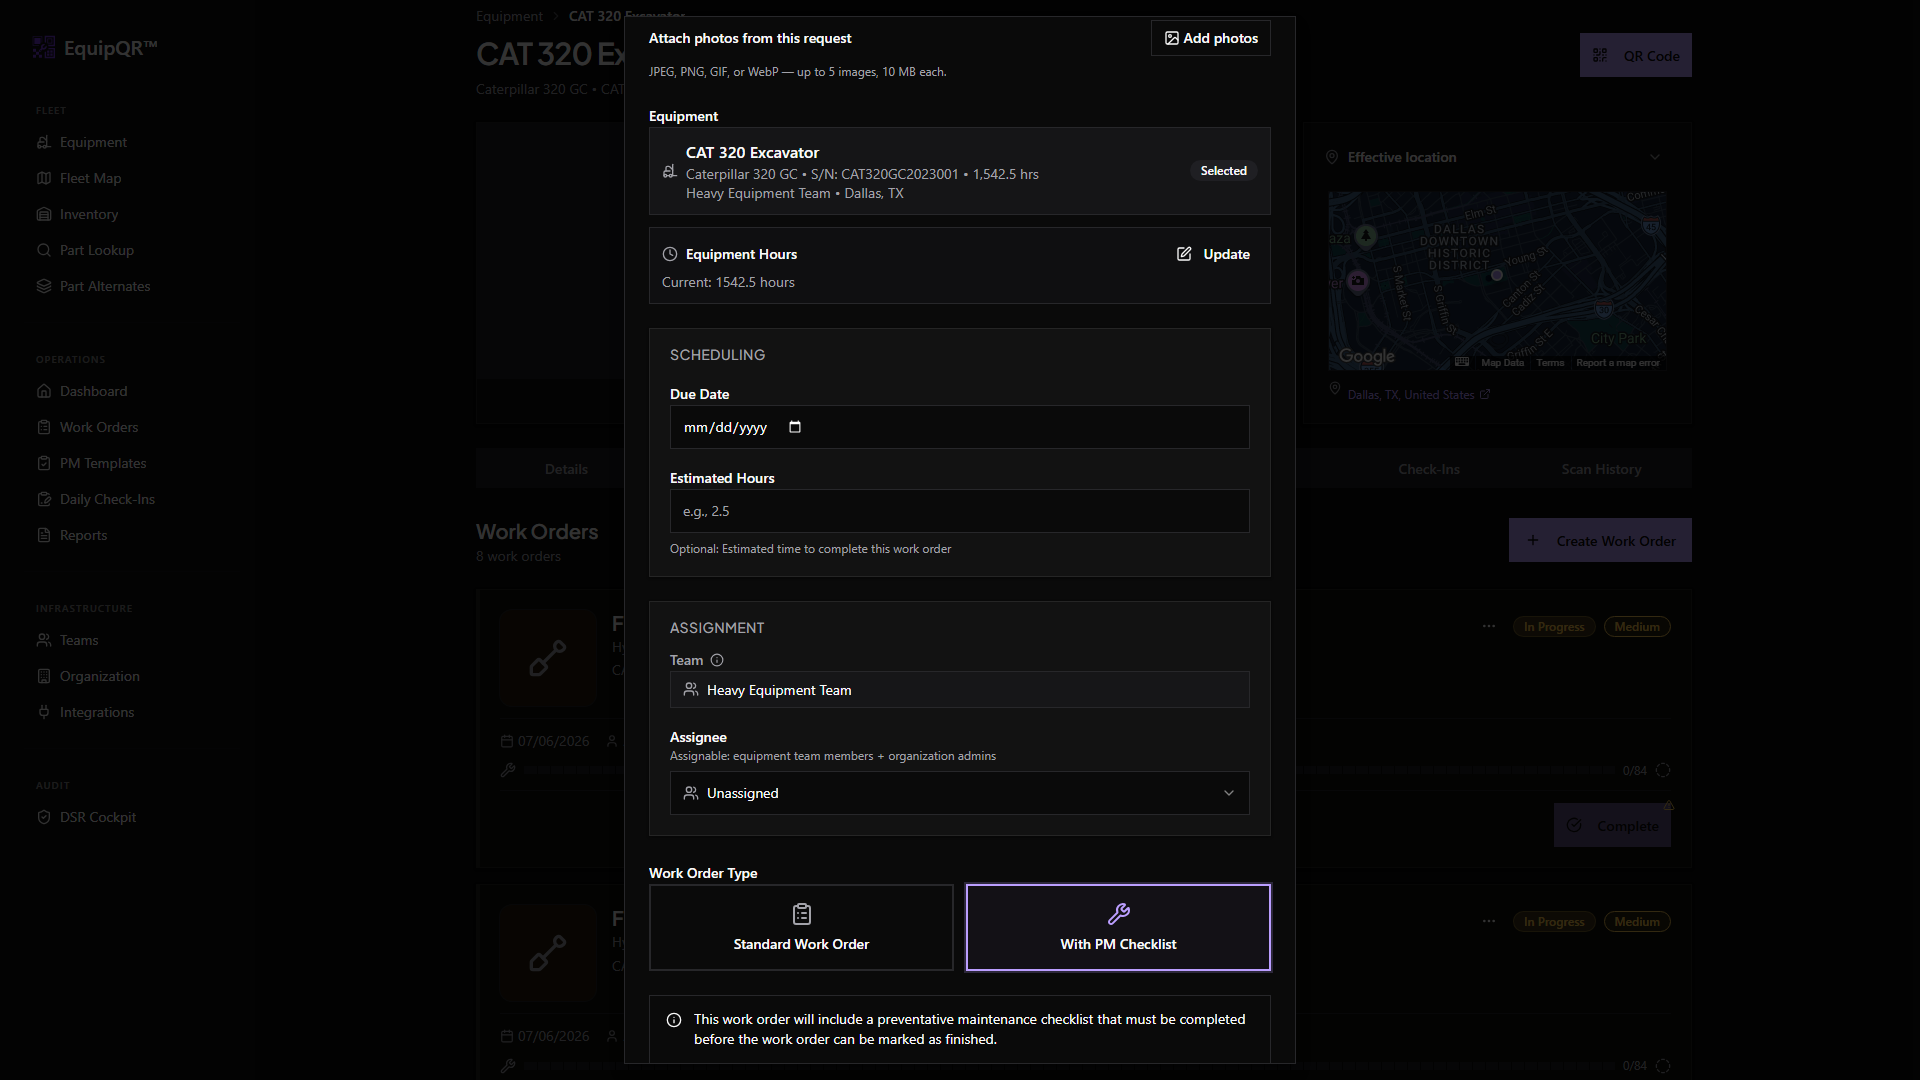Open first work order's more options menu
Screen dimensions: 1920x1080
[x=1489, y=626]
